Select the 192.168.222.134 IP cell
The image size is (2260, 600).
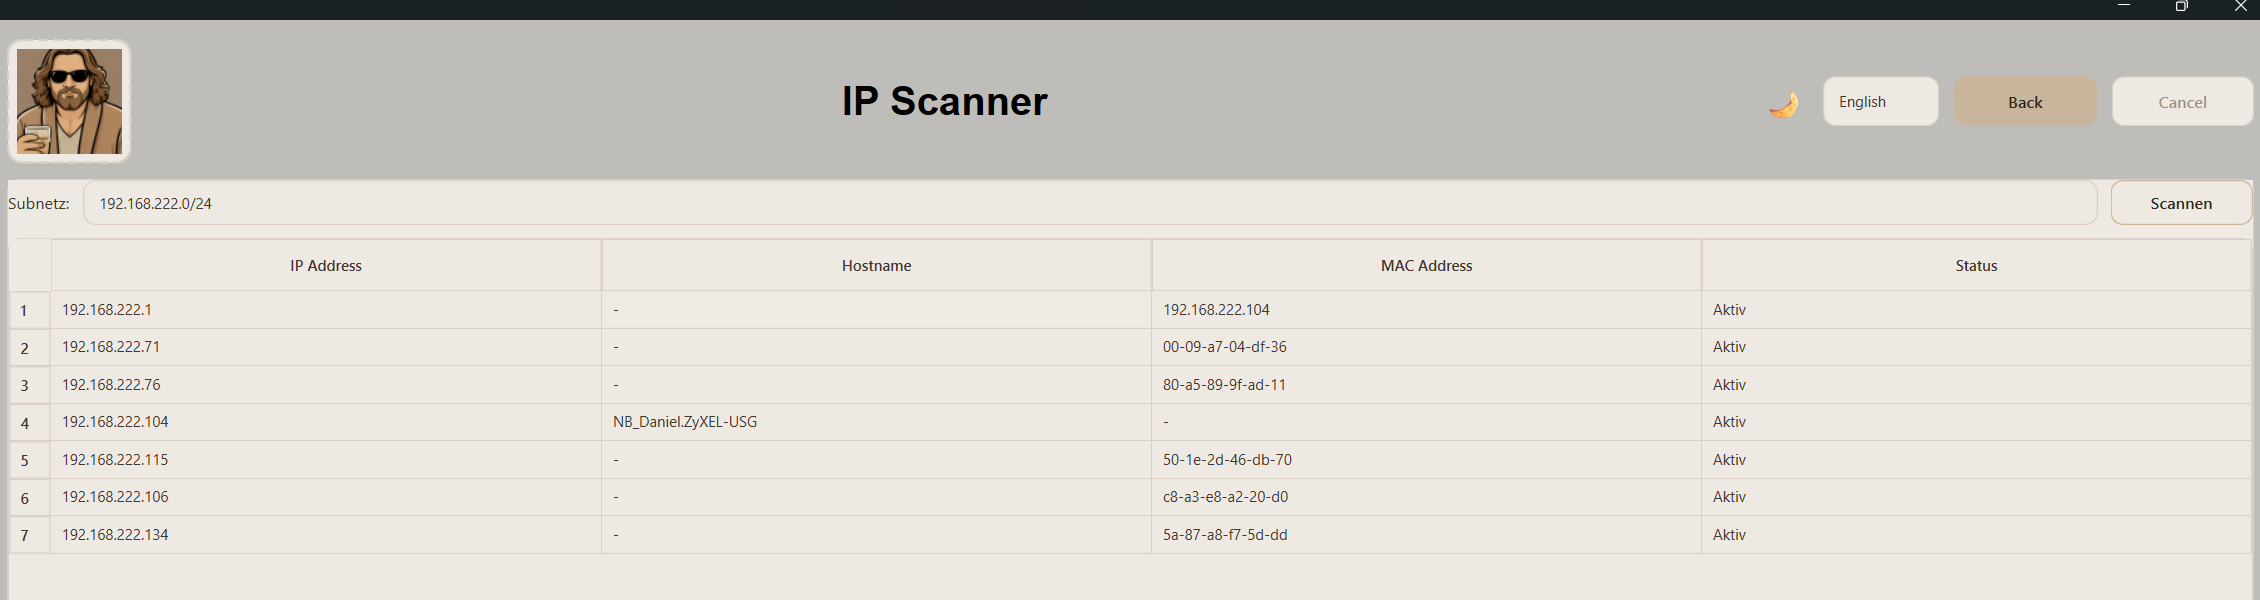[326, 535]
